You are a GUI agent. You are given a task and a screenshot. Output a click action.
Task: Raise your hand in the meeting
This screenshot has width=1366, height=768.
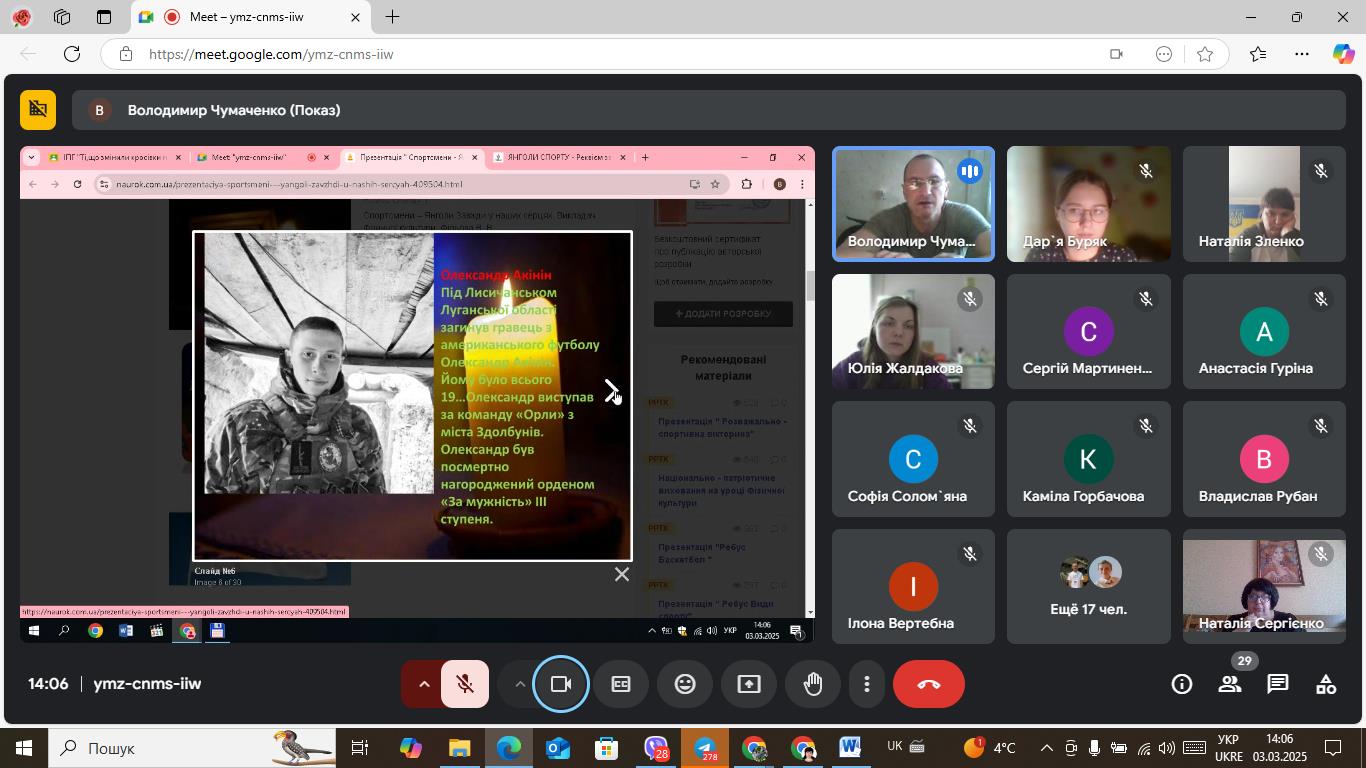pyautogui.click(x=813, y=684)
